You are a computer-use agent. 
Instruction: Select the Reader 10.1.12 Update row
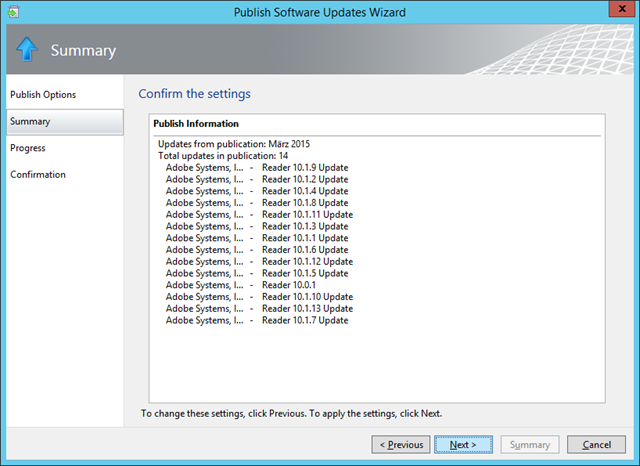(x=259, y=262)
